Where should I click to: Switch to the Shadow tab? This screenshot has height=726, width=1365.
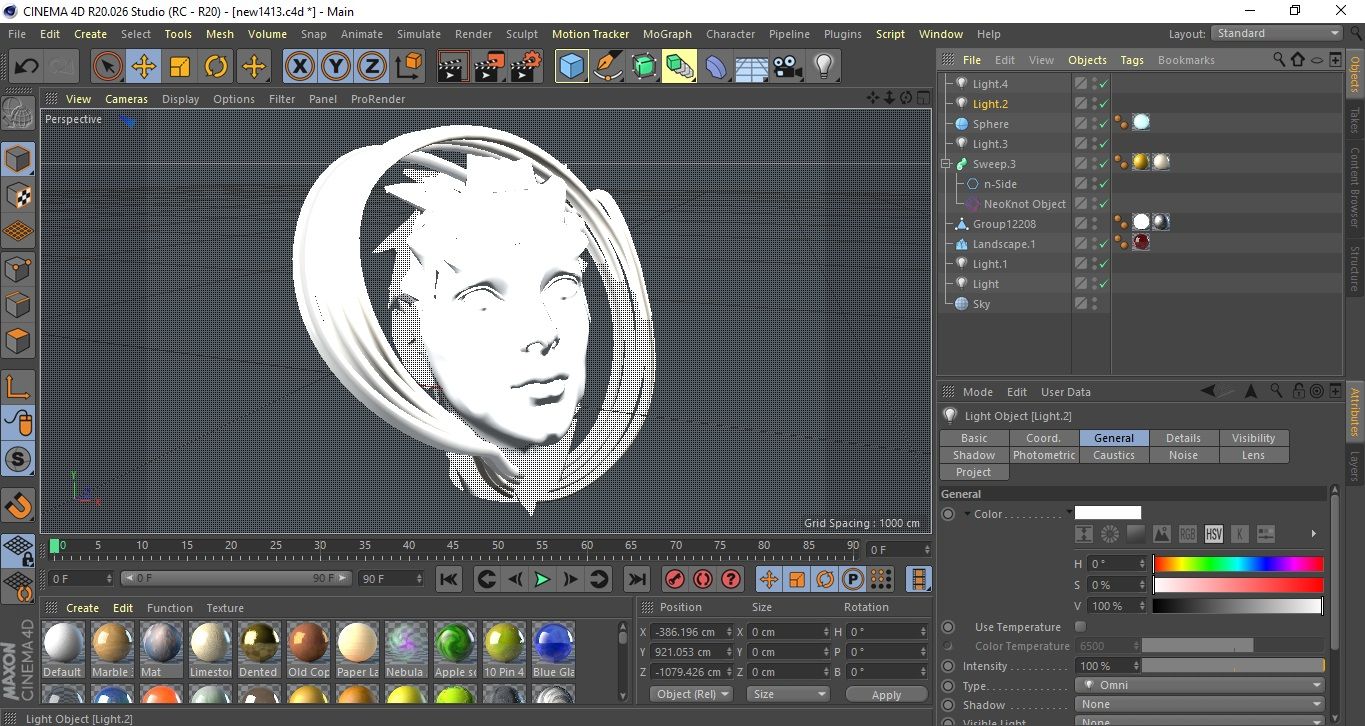(x=973, y=455)
